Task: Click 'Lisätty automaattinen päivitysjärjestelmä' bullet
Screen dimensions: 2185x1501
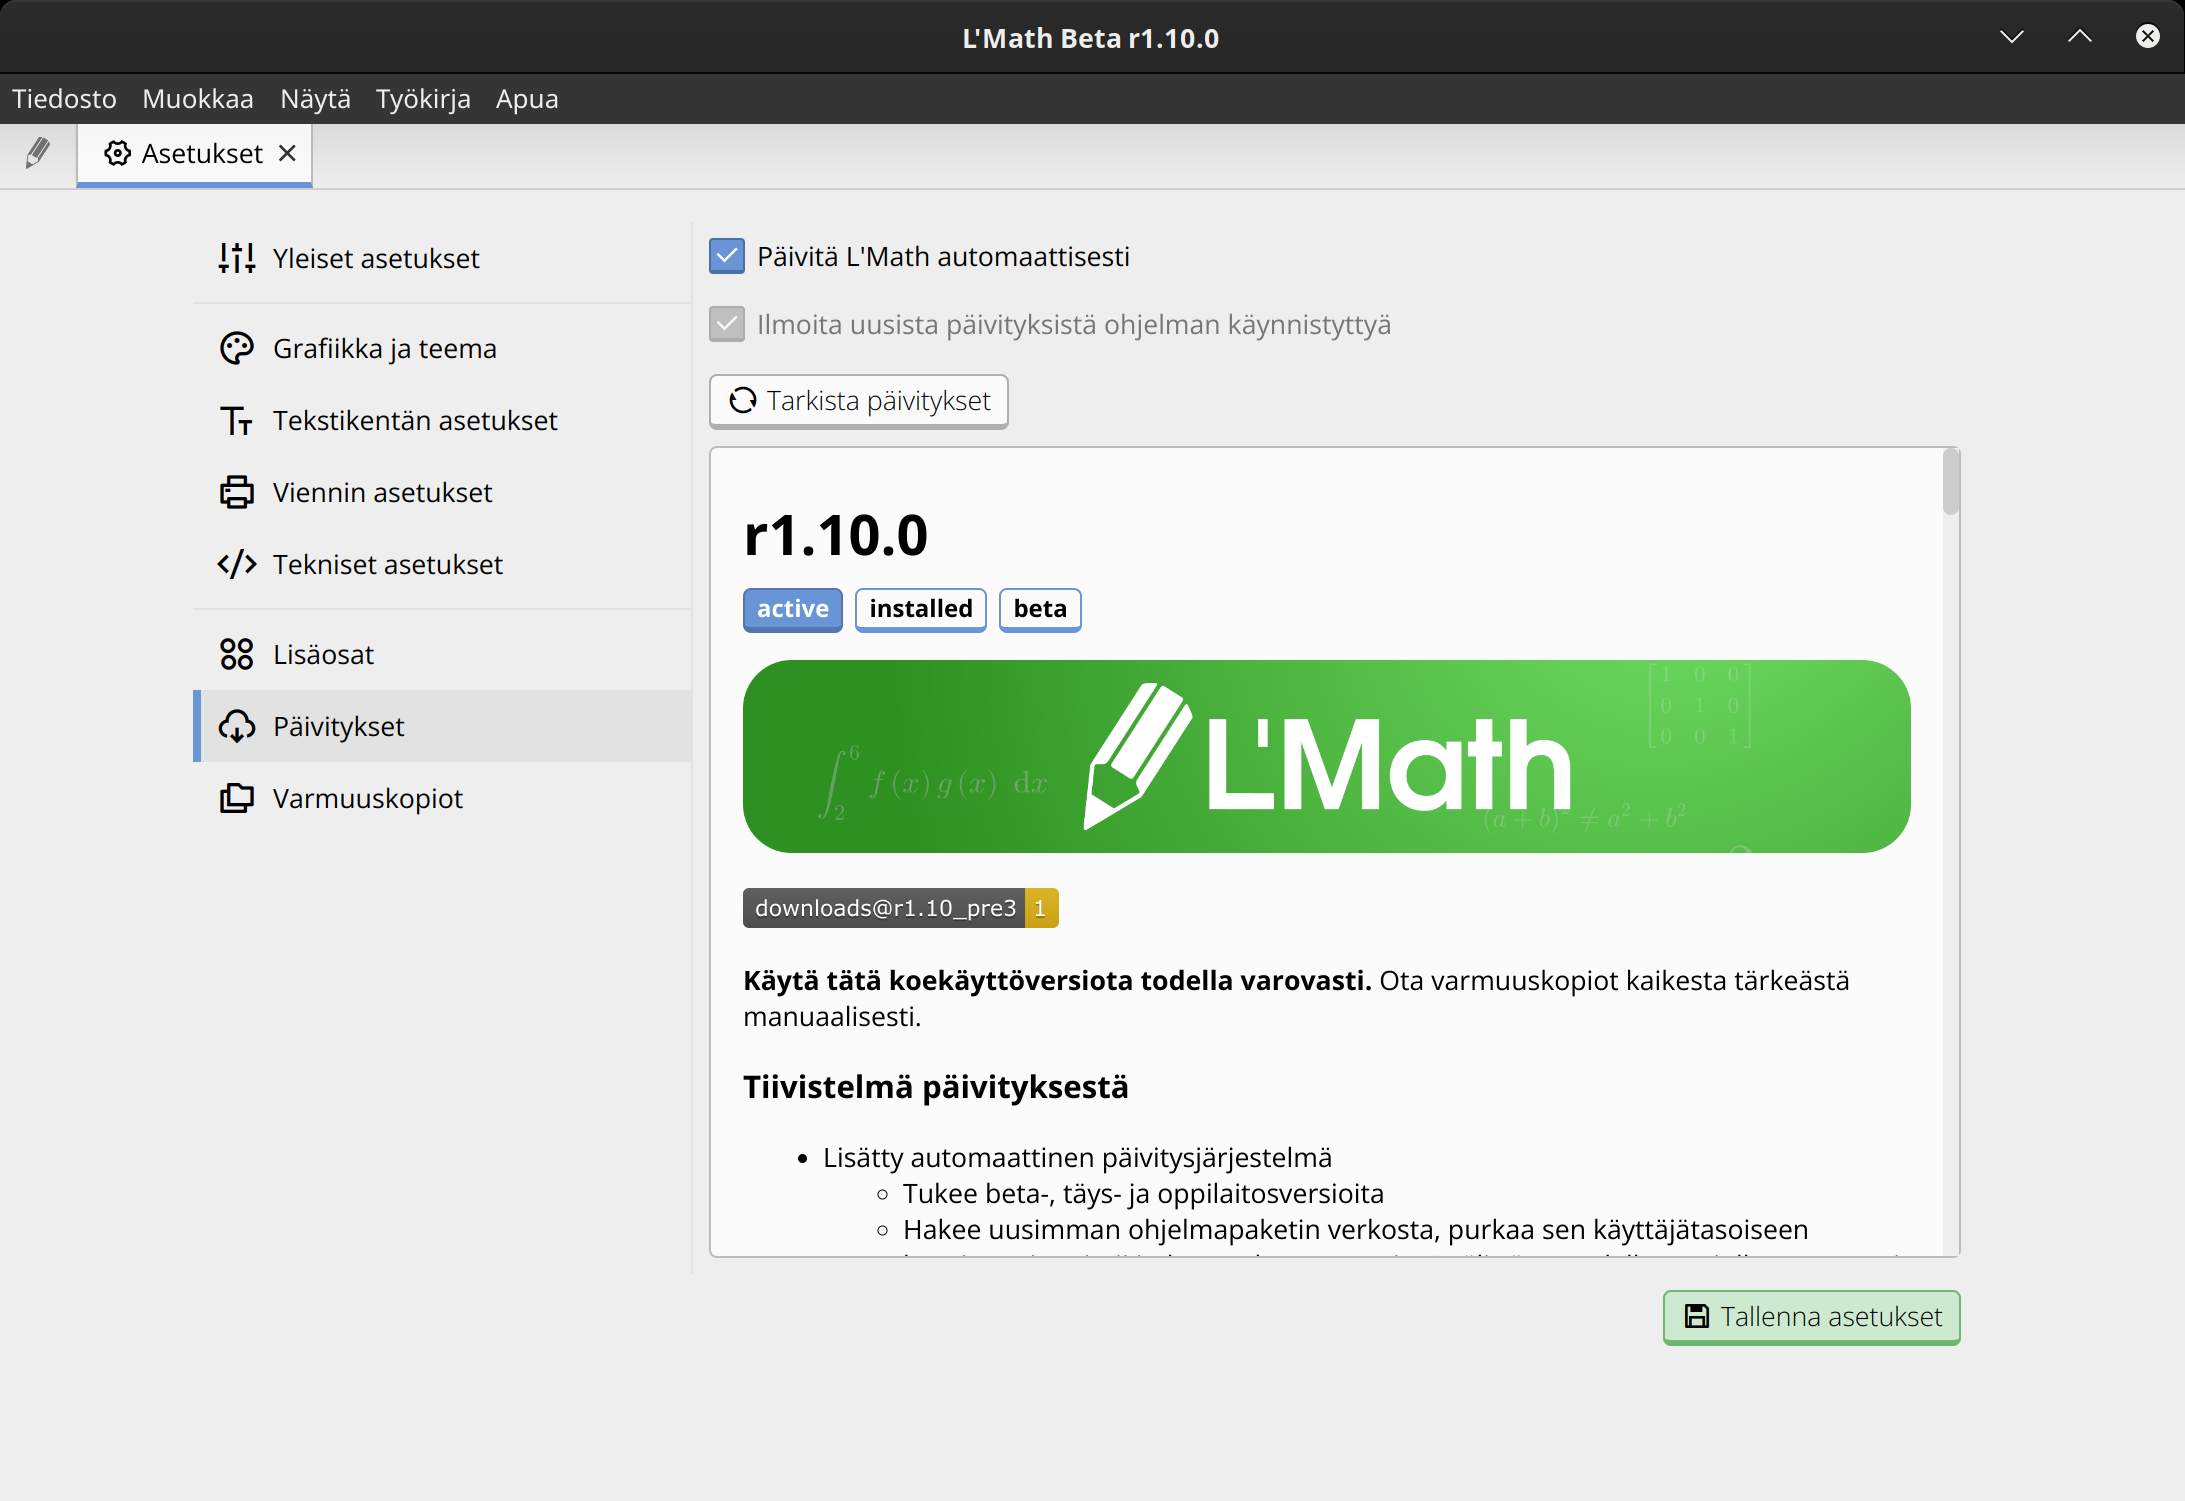Action: pos(1077,1158)
